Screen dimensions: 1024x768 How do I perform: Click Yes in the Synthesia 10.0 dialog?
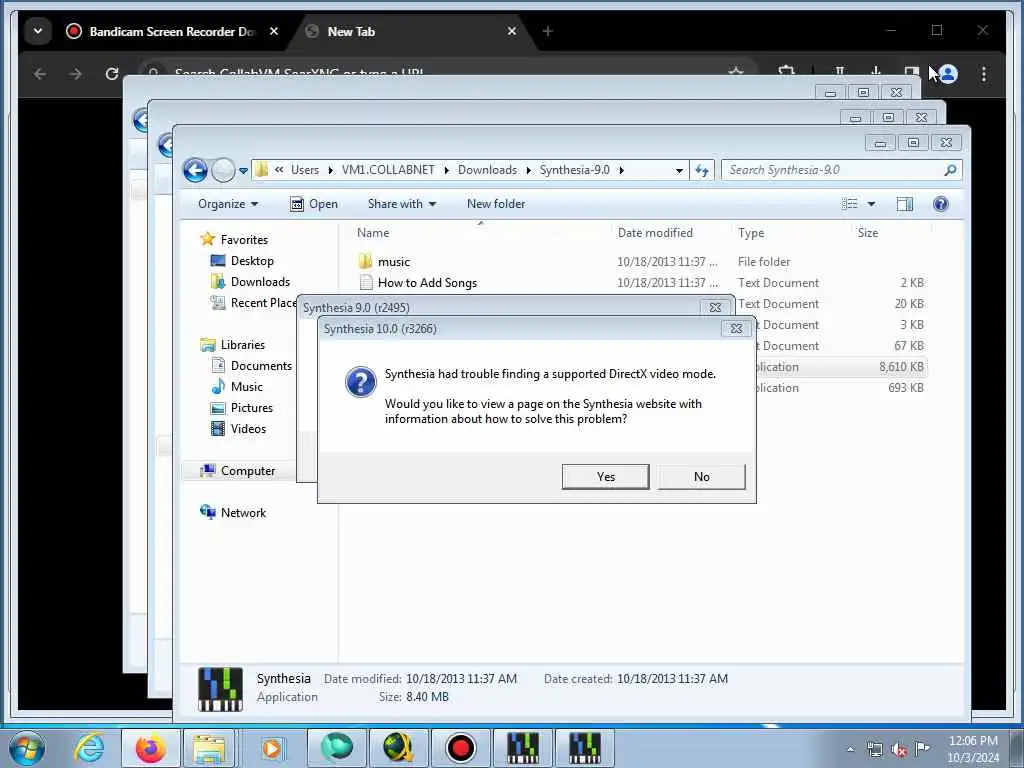605,477
